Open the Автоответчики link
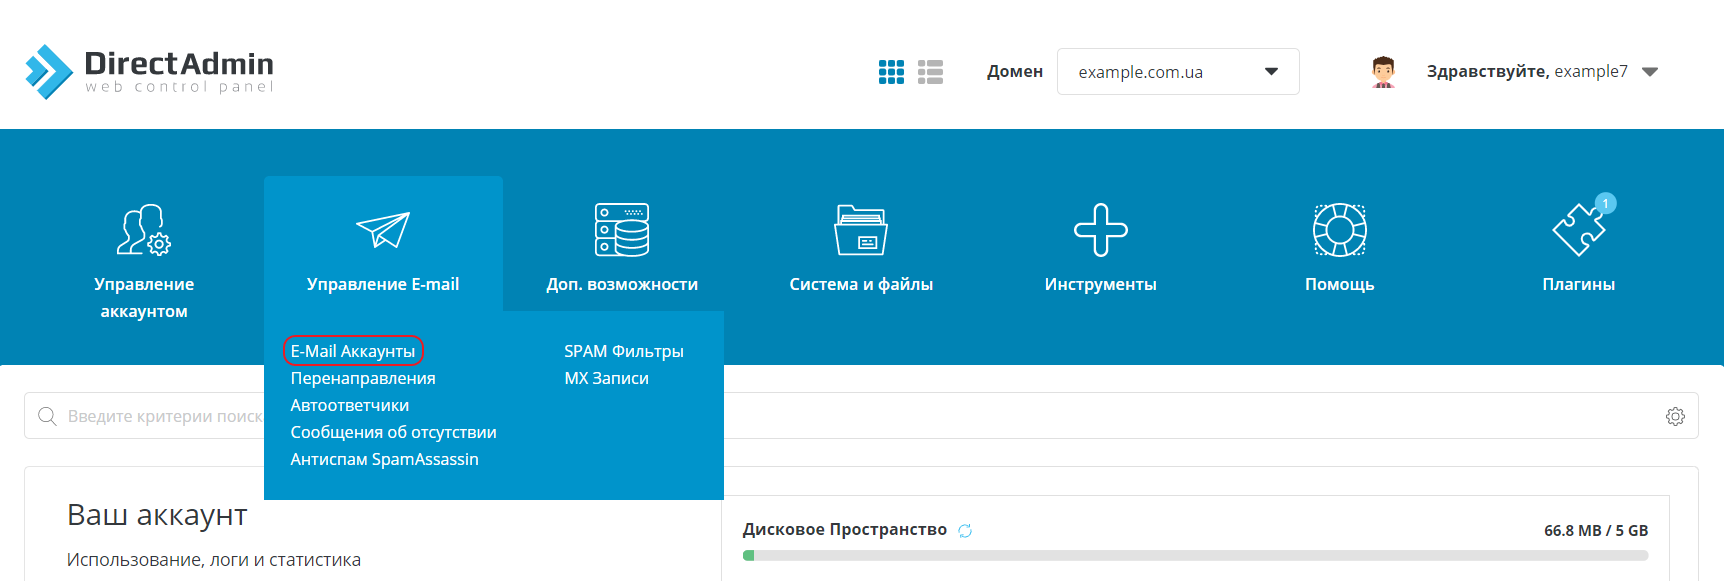This screenshot has width=1724, height=581. point(349,405)
